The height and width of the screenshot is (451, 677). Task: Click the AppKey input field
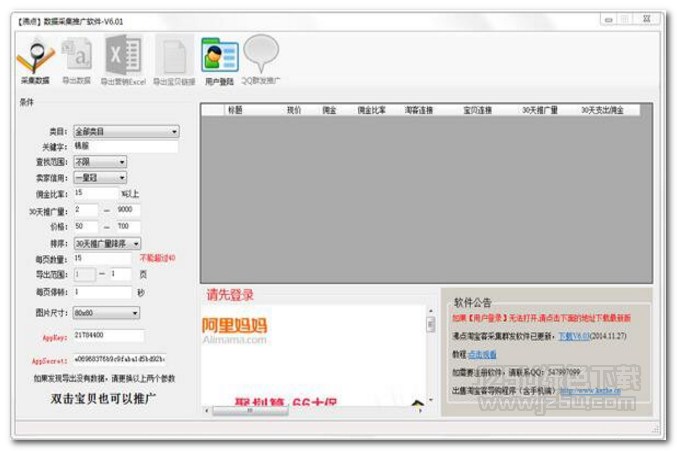[x=108, y=336]
